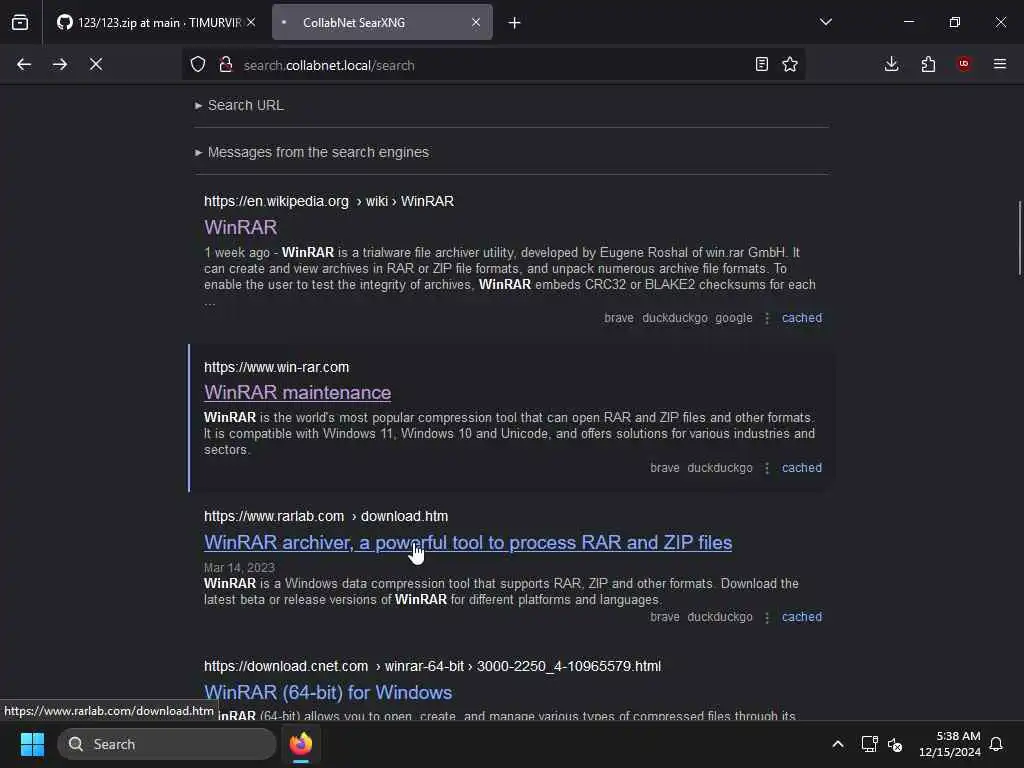Click the download.cnet.com result URL
1024x768 pixels.
pos(432,666)
